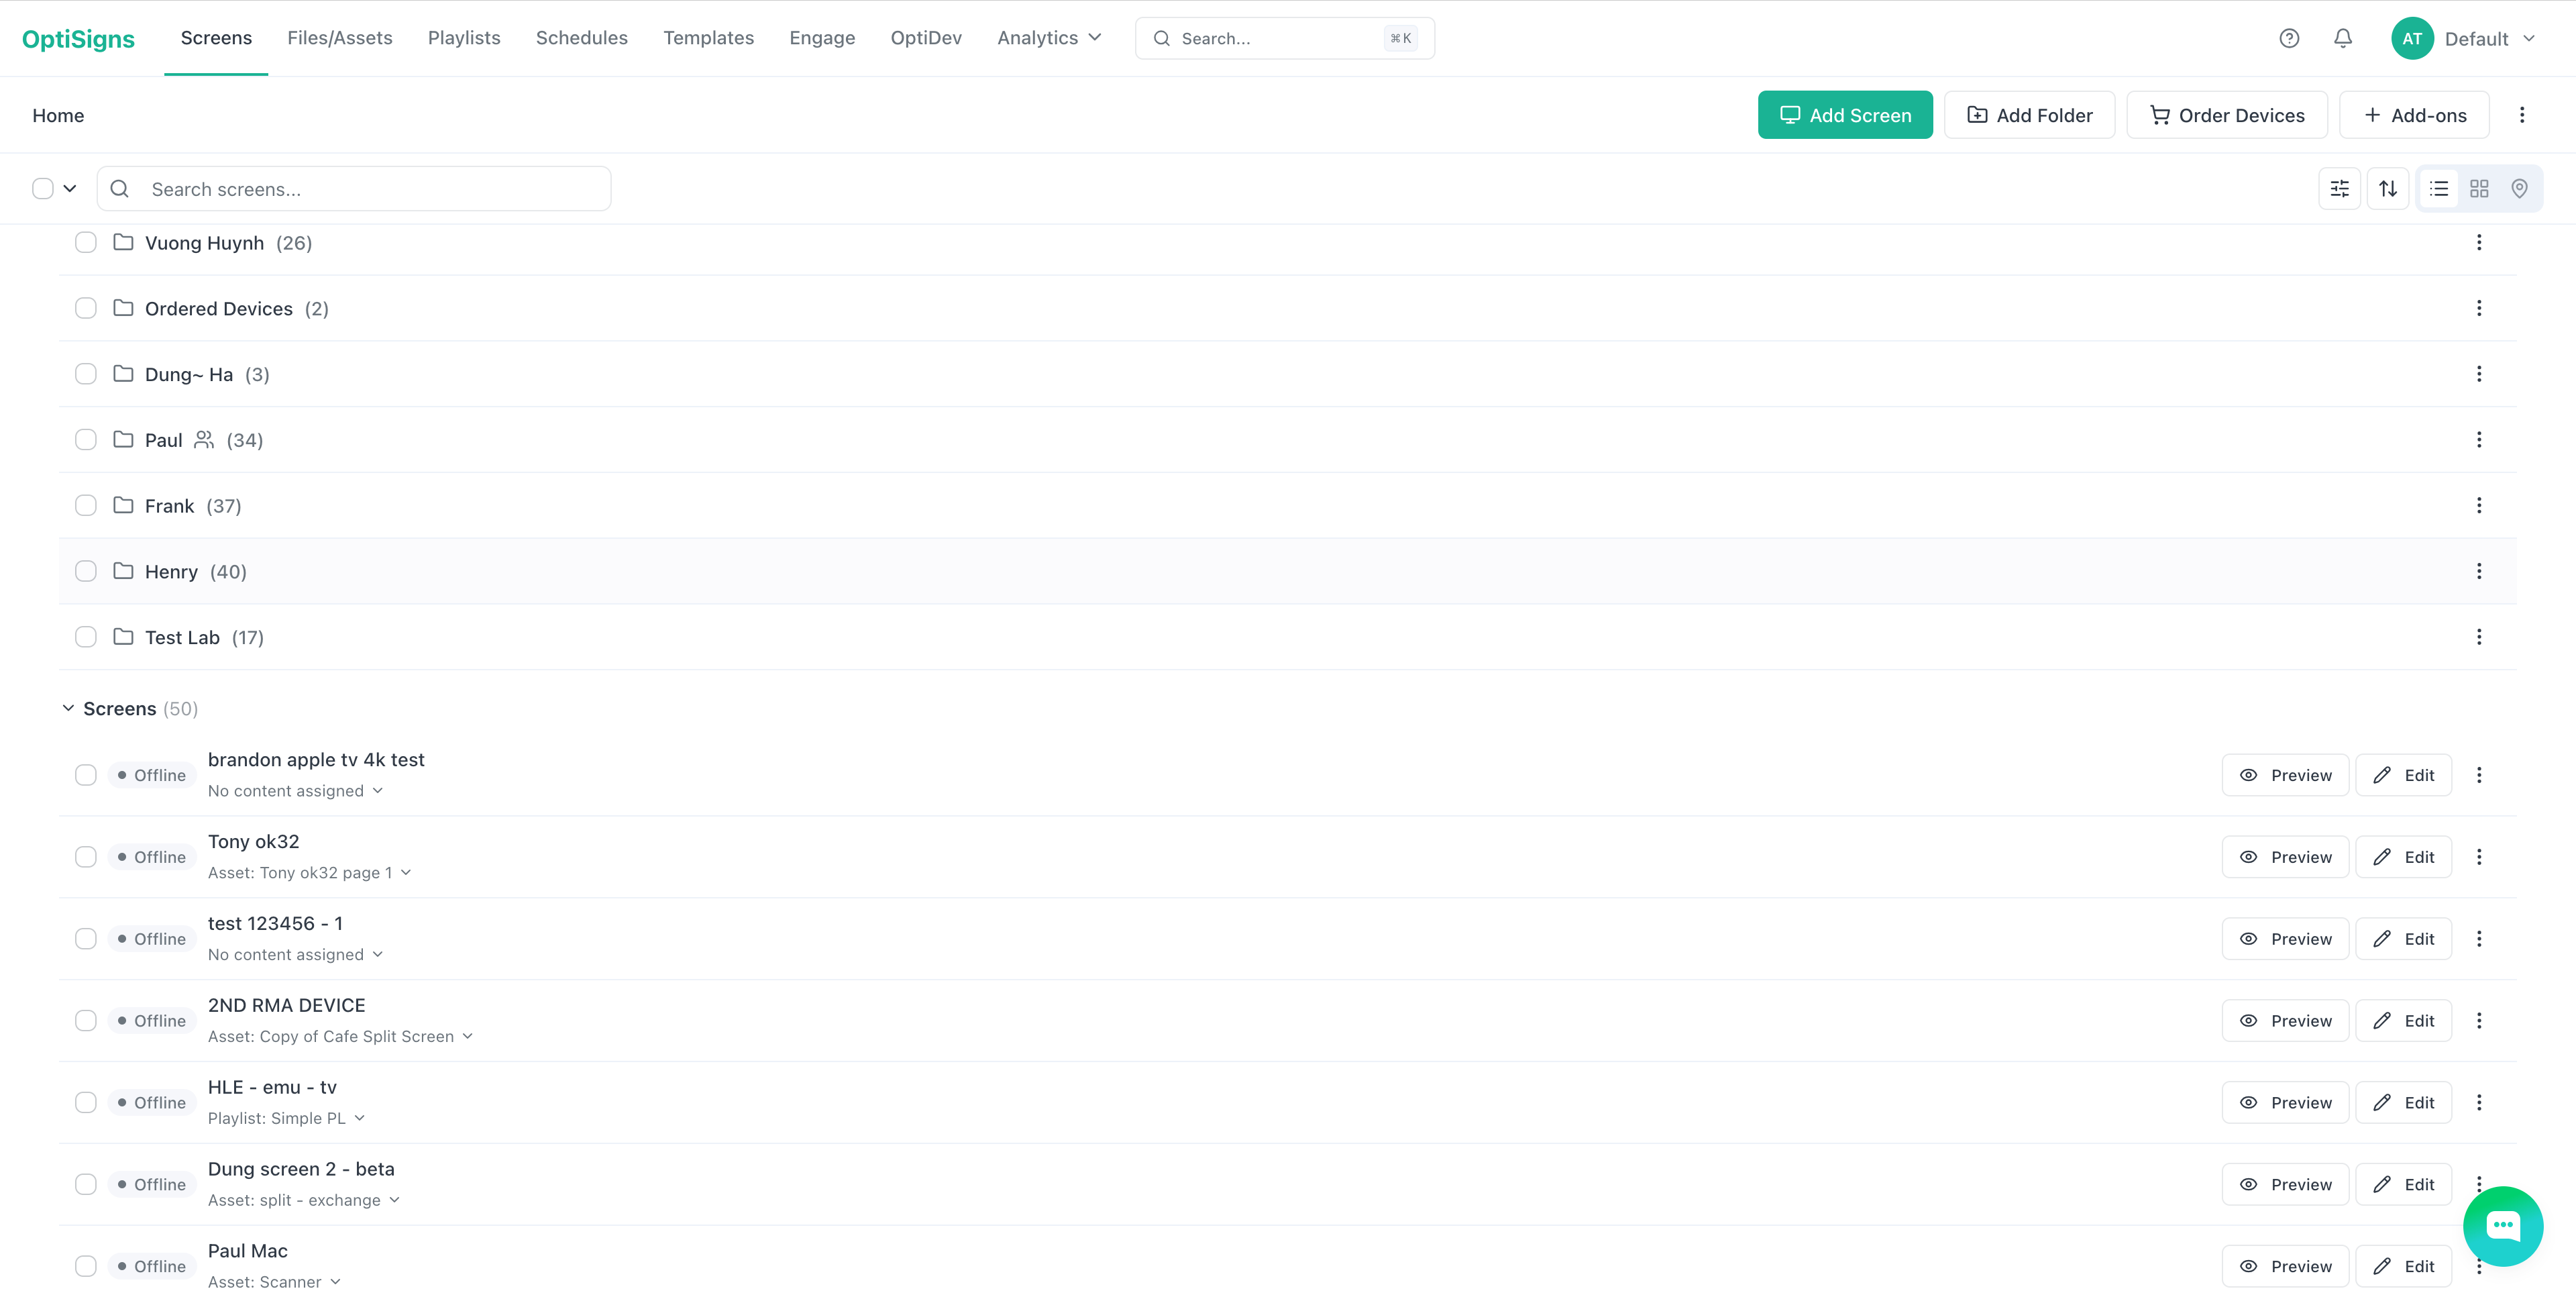Check the checkbox for the Henry folder
Image resolution: width=2576 pixels, height=1299 pixels.
(x=86, y=571)
